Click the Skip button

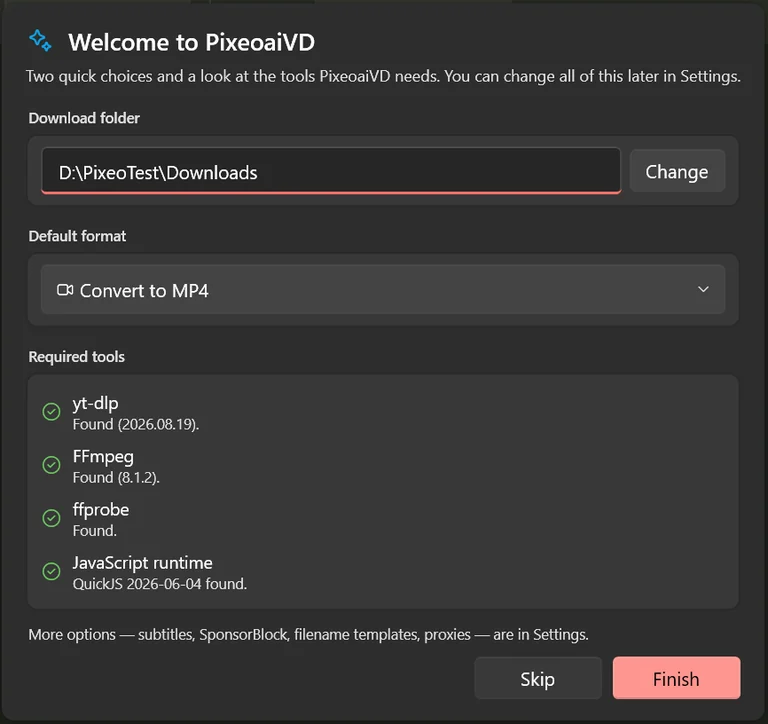(x=538, y=678)
